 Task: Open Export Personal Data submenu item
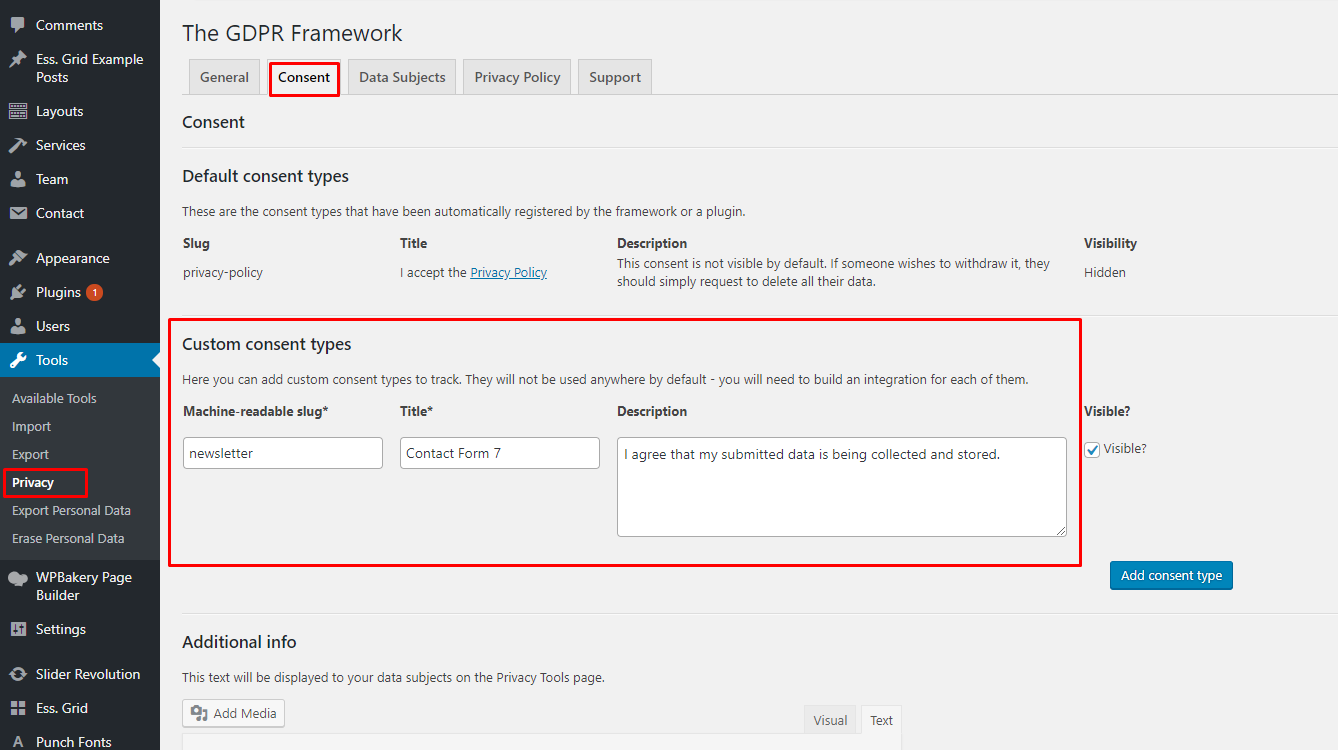pos(71,510)
